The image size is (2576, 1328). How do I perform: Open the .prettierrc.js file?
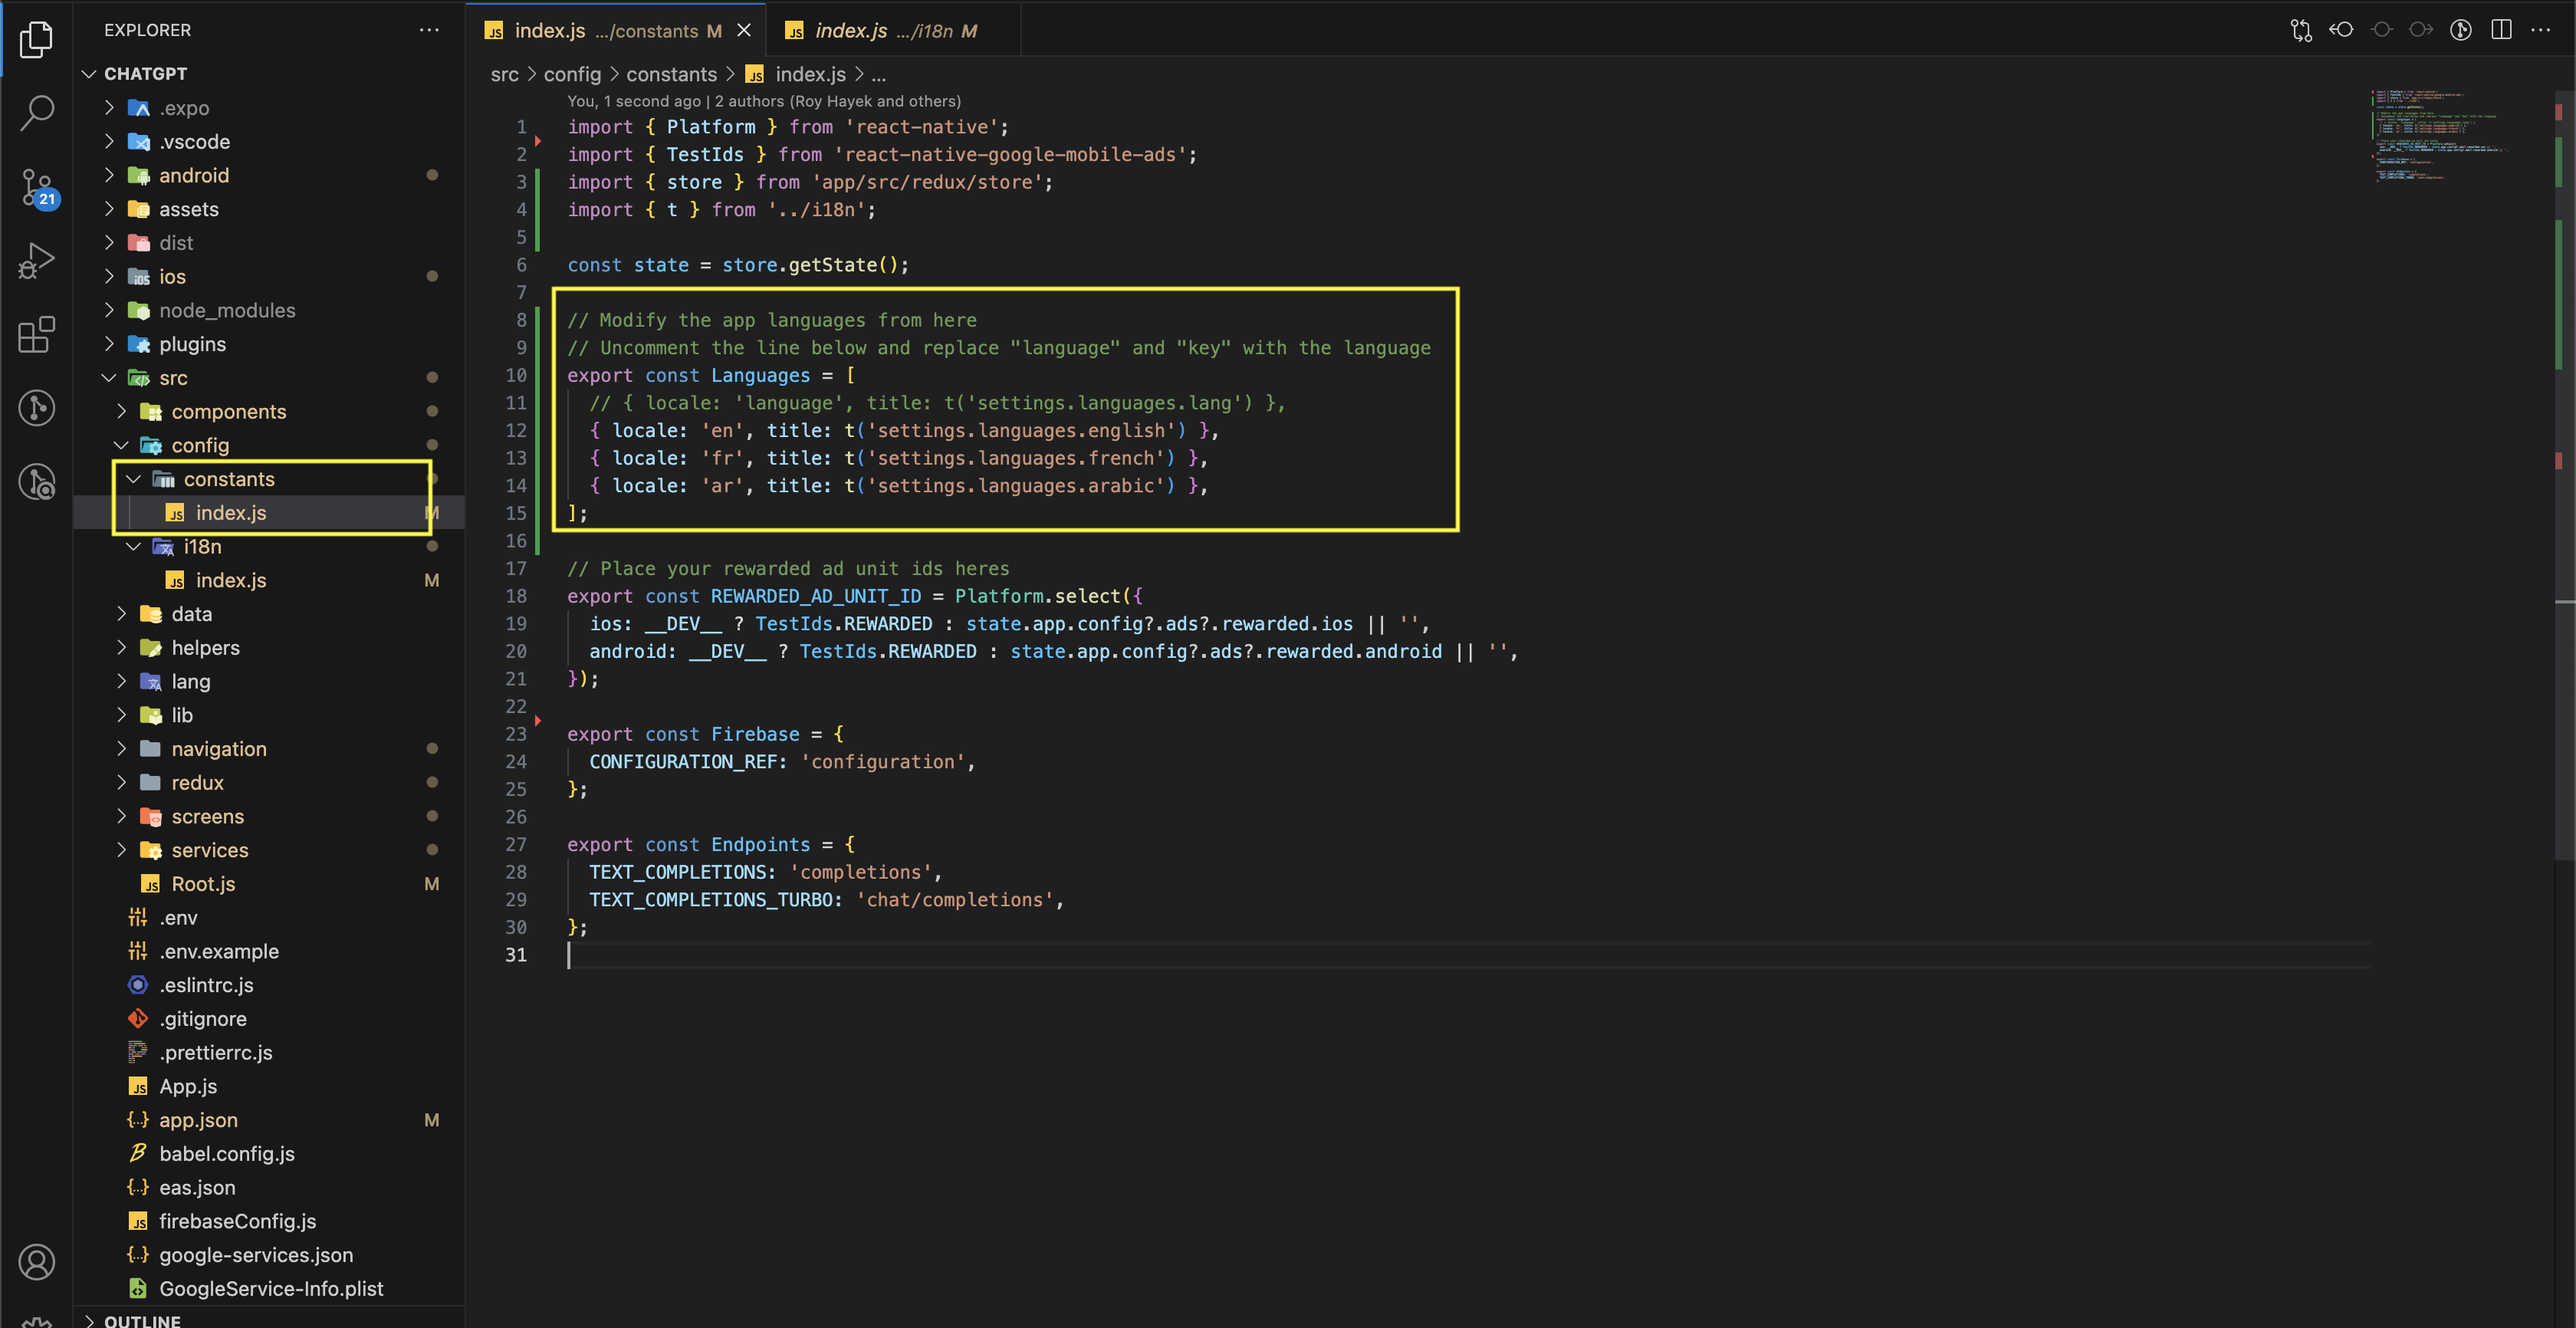[x=270, y=1053]
